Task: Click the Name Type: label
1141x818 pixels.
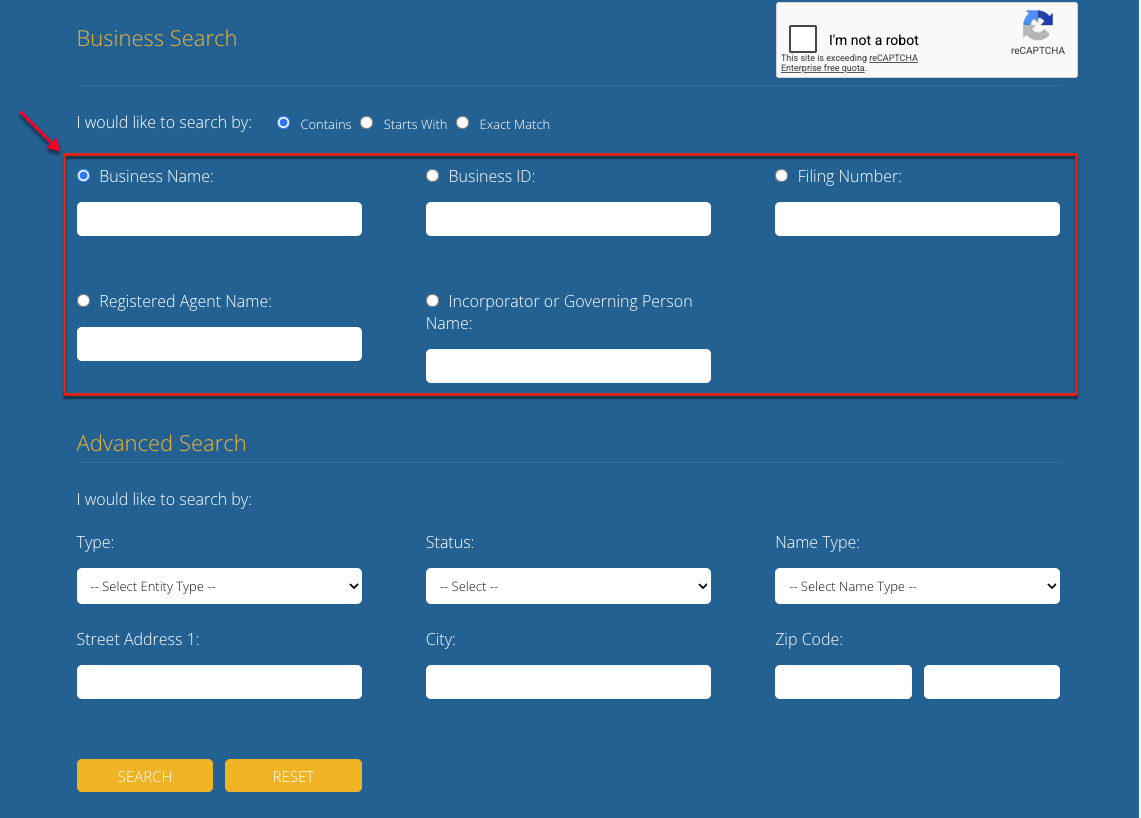Action: (x=817, y=543)
